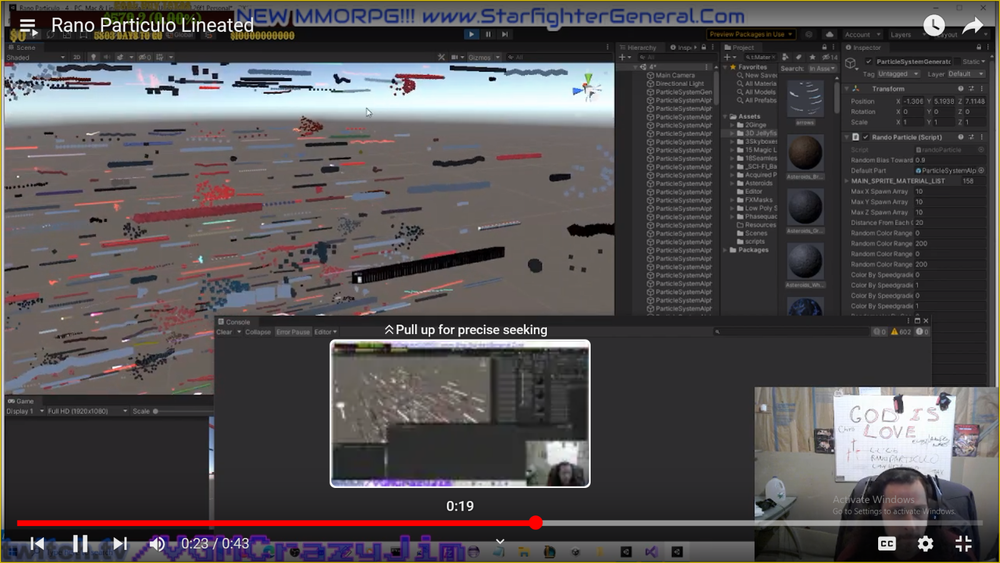Open the Gizmos dropdown
Viewport: 1000px width, 563px height.
483,57
